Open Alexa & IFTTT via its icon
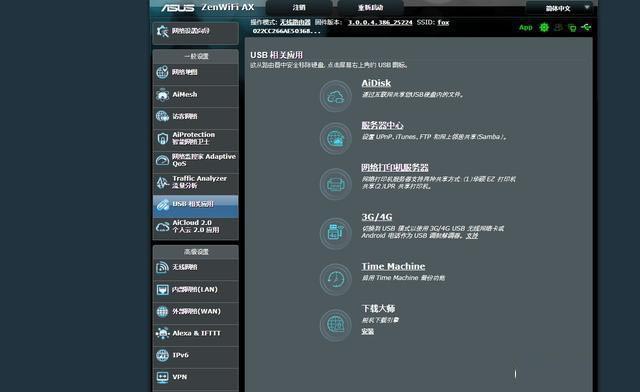The height and width of the screenshot is (392, 640). click(162, 334)
